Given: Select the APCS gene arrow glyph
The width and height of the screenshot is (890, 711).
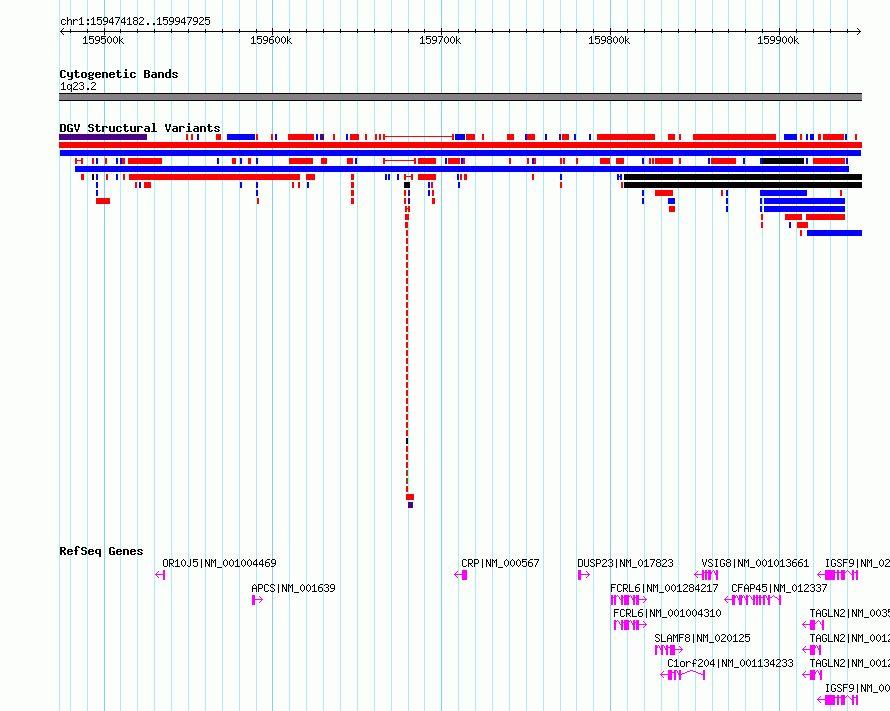Looking at the screenshot, I should click(x=257, y=600).
